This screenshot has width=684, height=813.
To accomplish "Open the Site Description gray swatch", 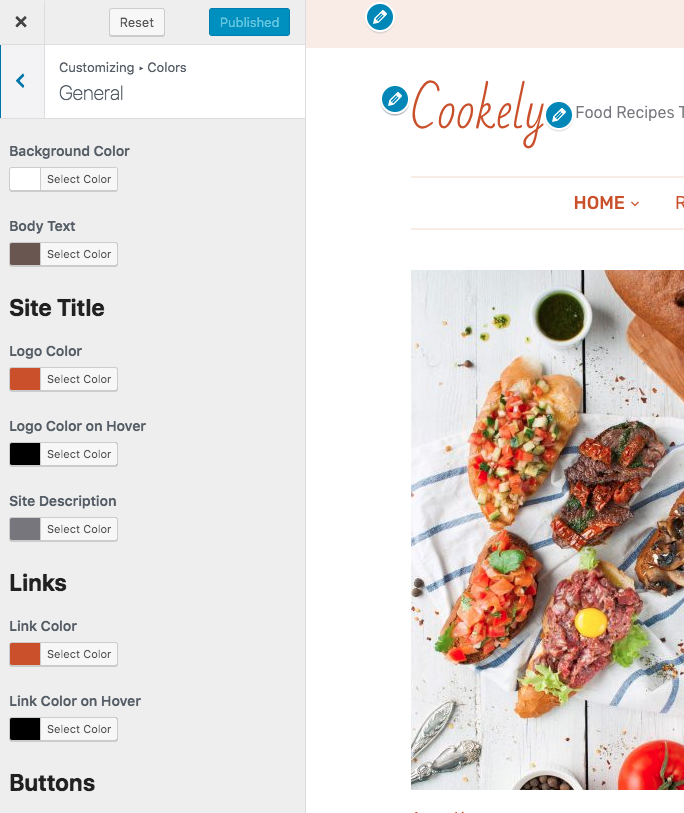I will (x=25, y=529).
